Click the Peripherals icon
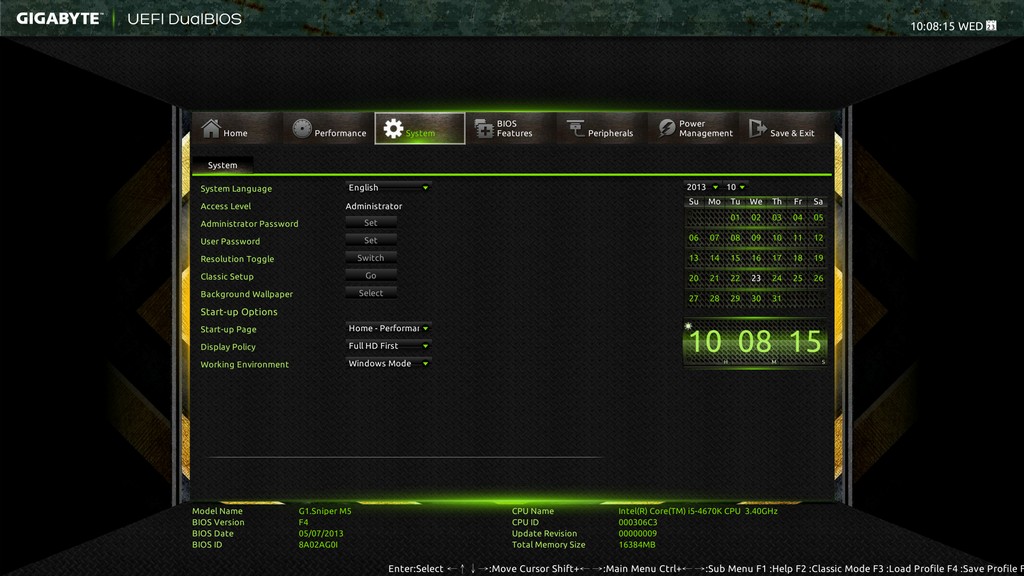1024x576 pixels. [575, 129]
